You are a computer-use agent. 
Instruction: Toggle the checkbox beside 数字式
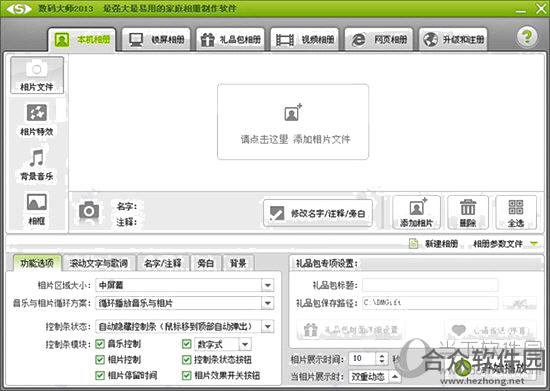click(187, 344)
